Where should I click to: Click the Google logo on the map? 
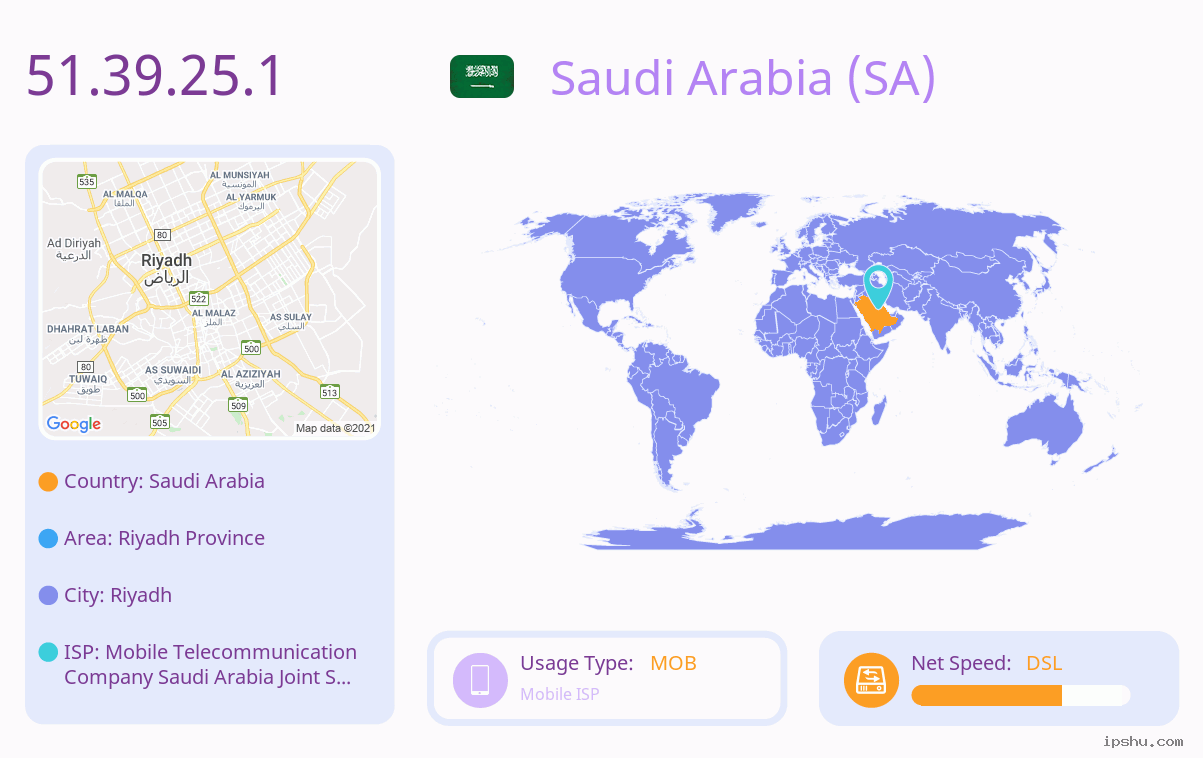click(74, 424)
